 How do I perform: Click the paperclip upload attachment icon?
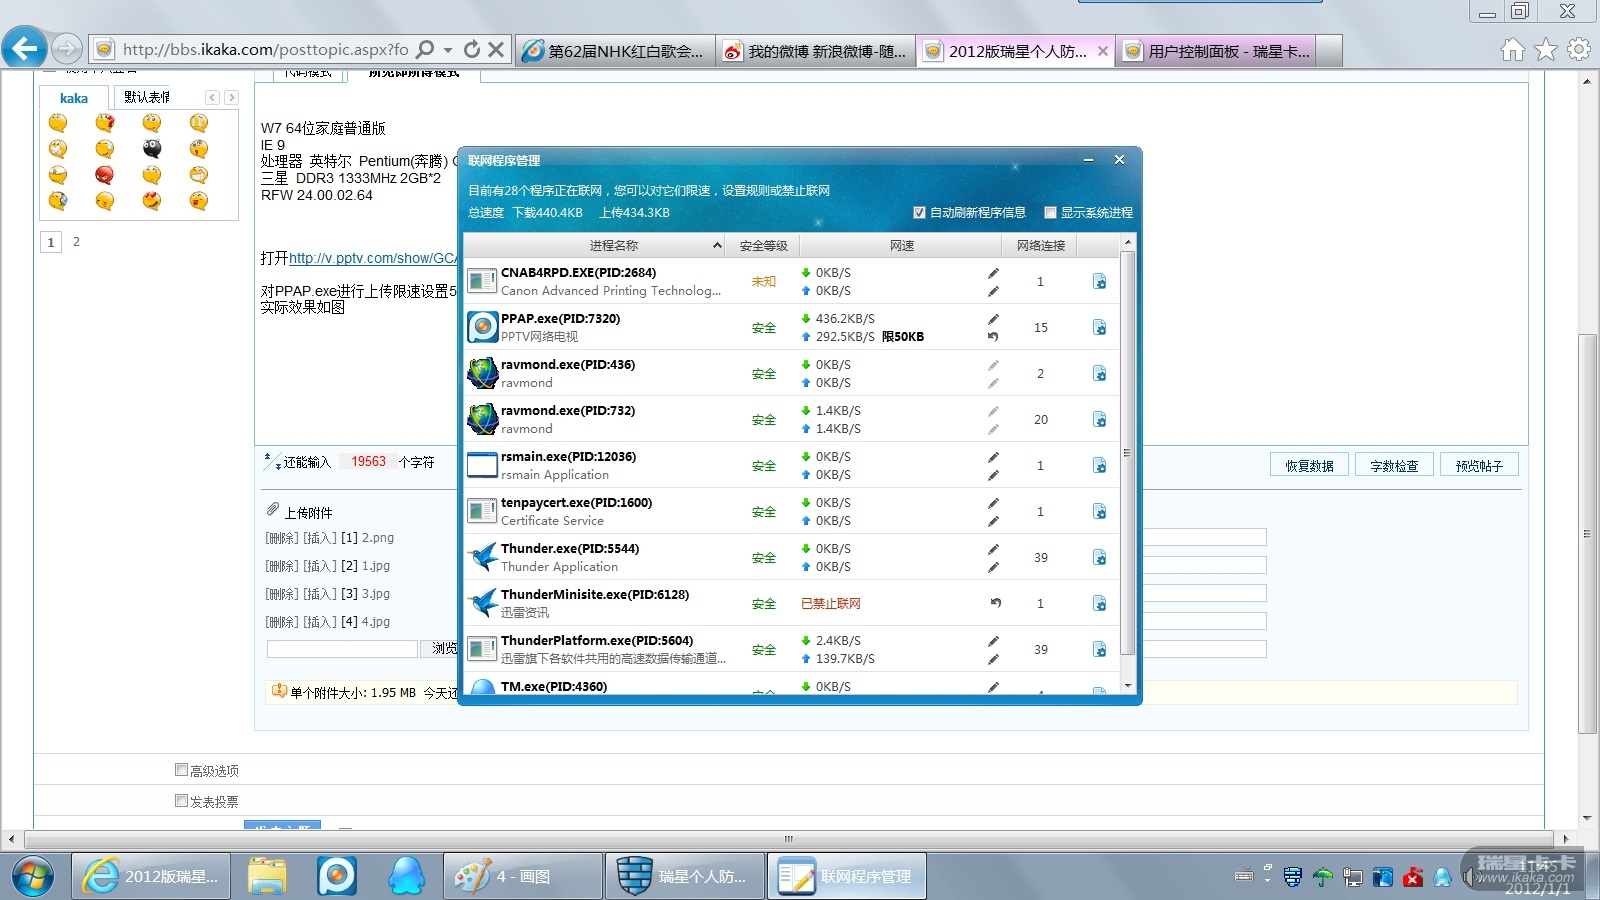point(272,510)
